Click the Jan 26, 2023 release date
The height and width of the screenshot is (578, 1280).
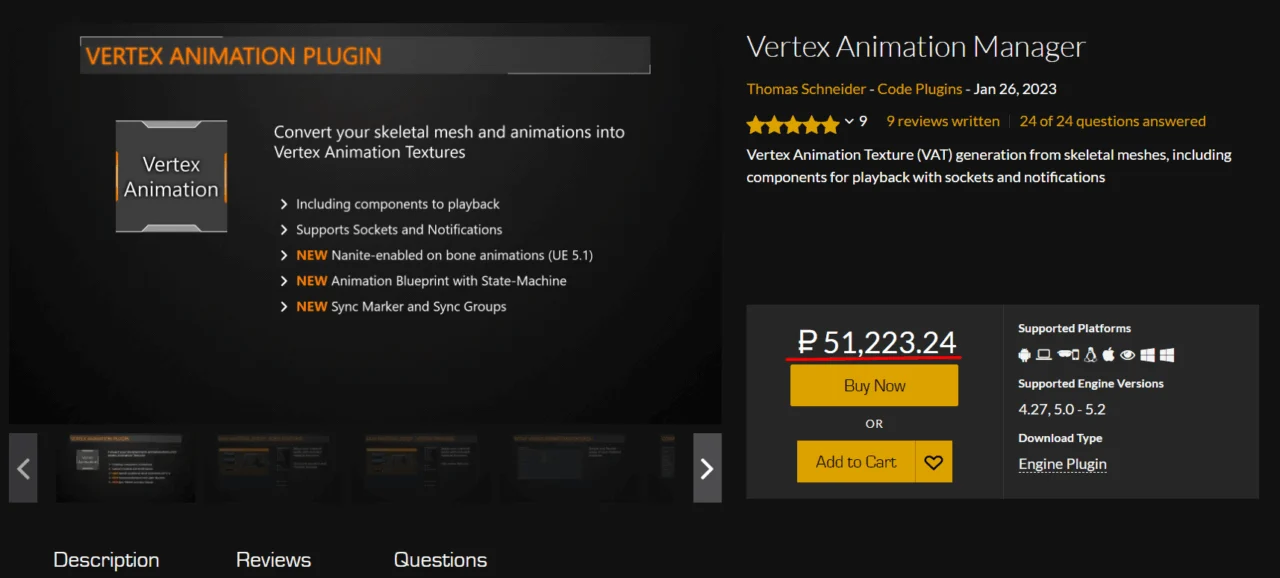[x=1015, y=89]
